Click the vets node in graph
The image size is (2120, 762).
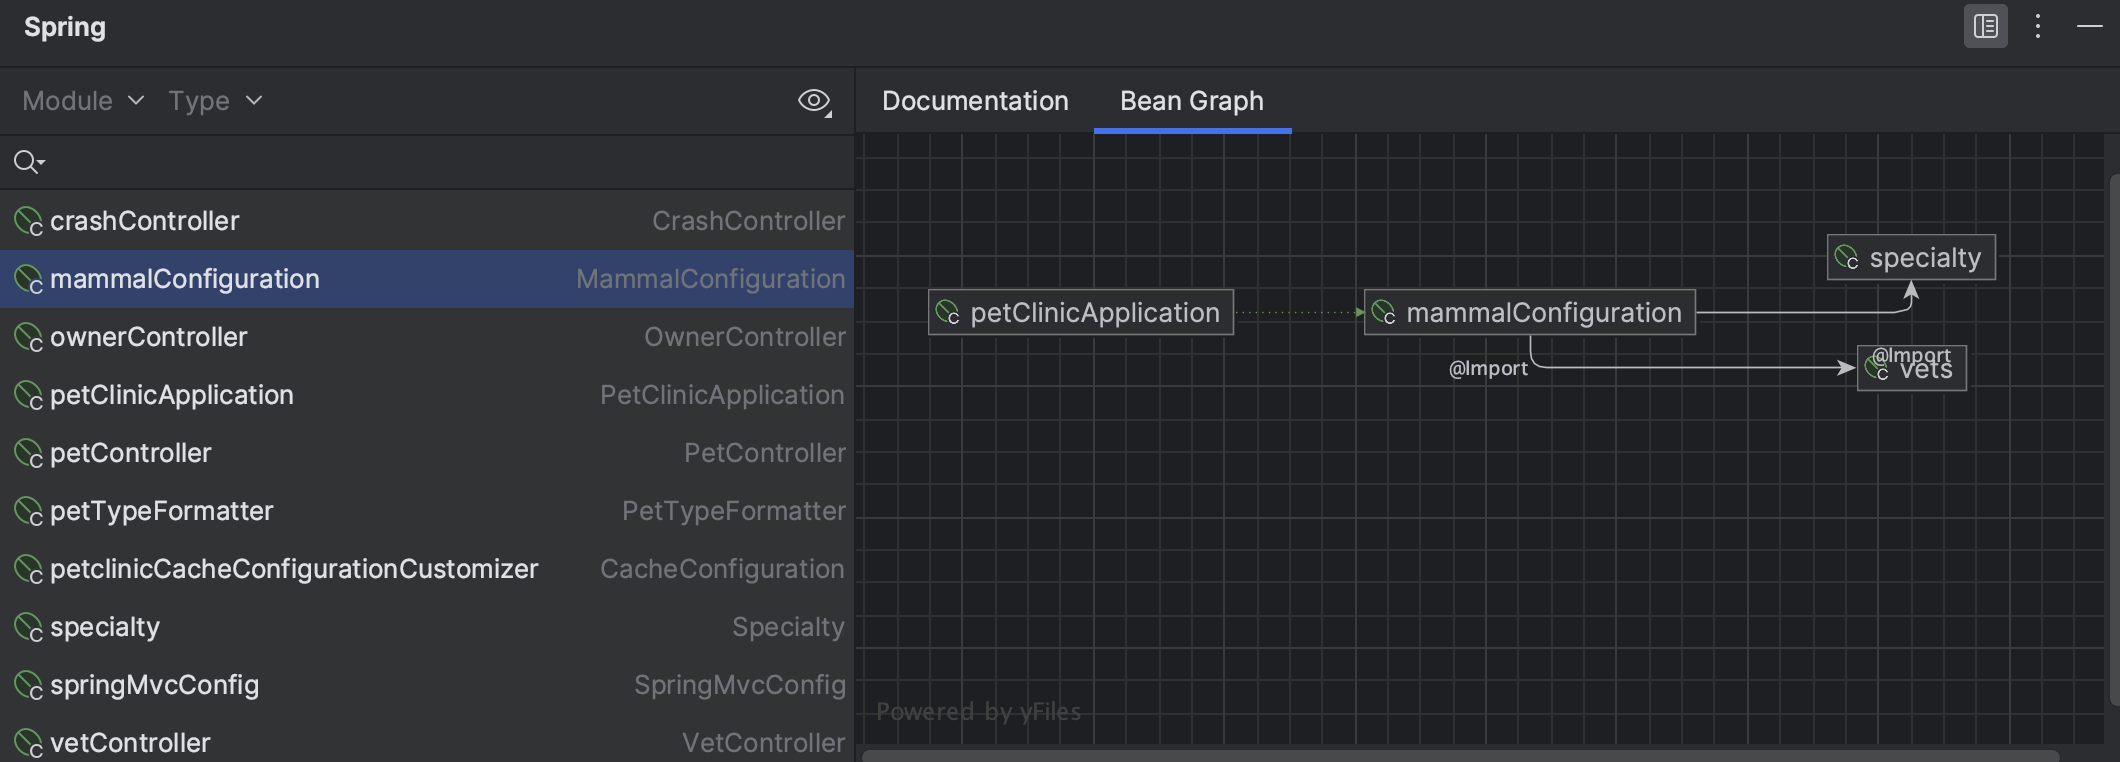[x=1912, y=369]
